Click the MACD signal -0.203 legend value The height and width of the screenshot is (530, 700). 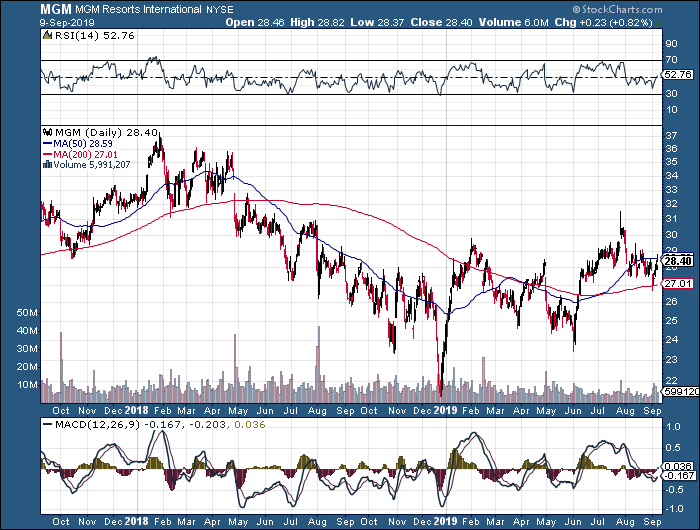click(209, 425)
